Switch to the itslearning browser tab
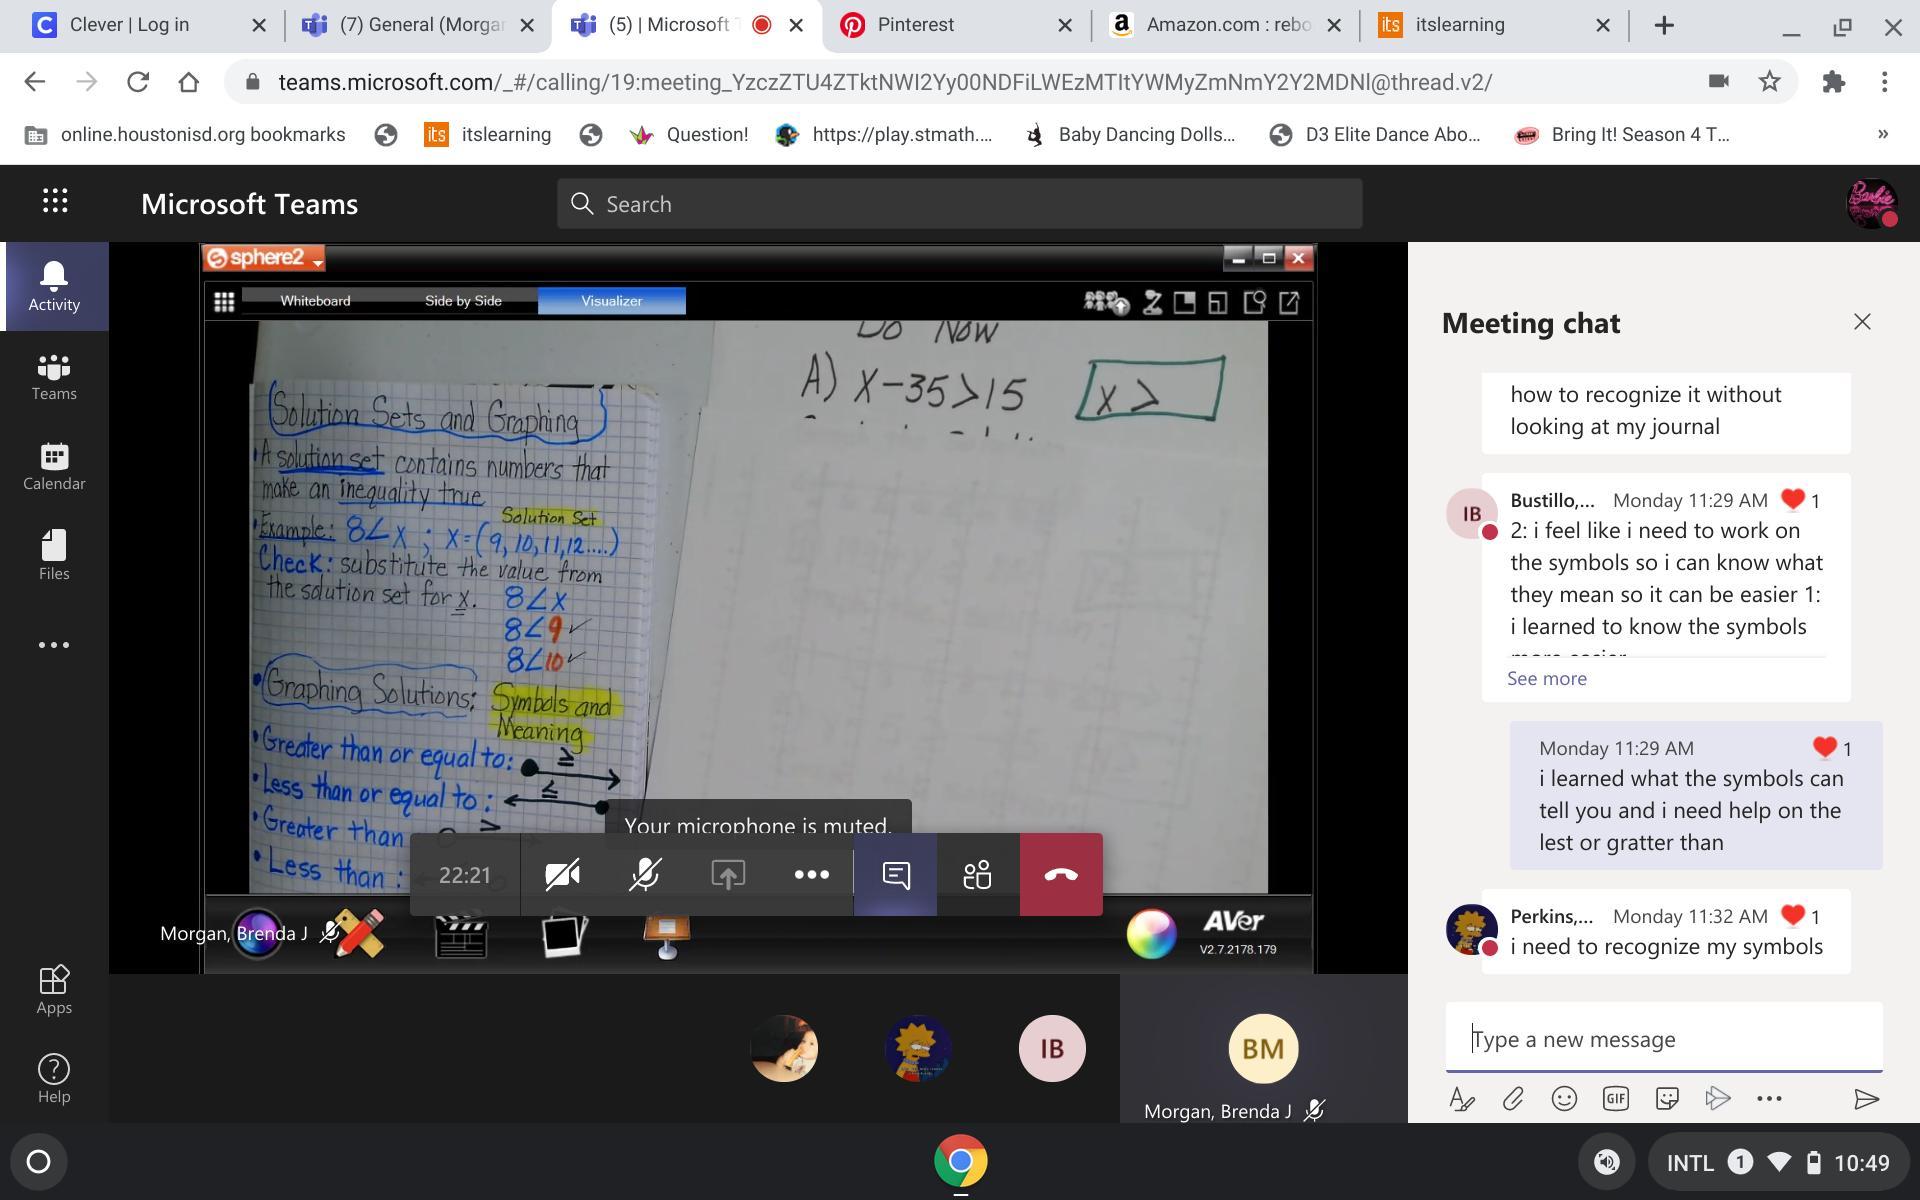1920x1200 pixels. click(1460, 25)
